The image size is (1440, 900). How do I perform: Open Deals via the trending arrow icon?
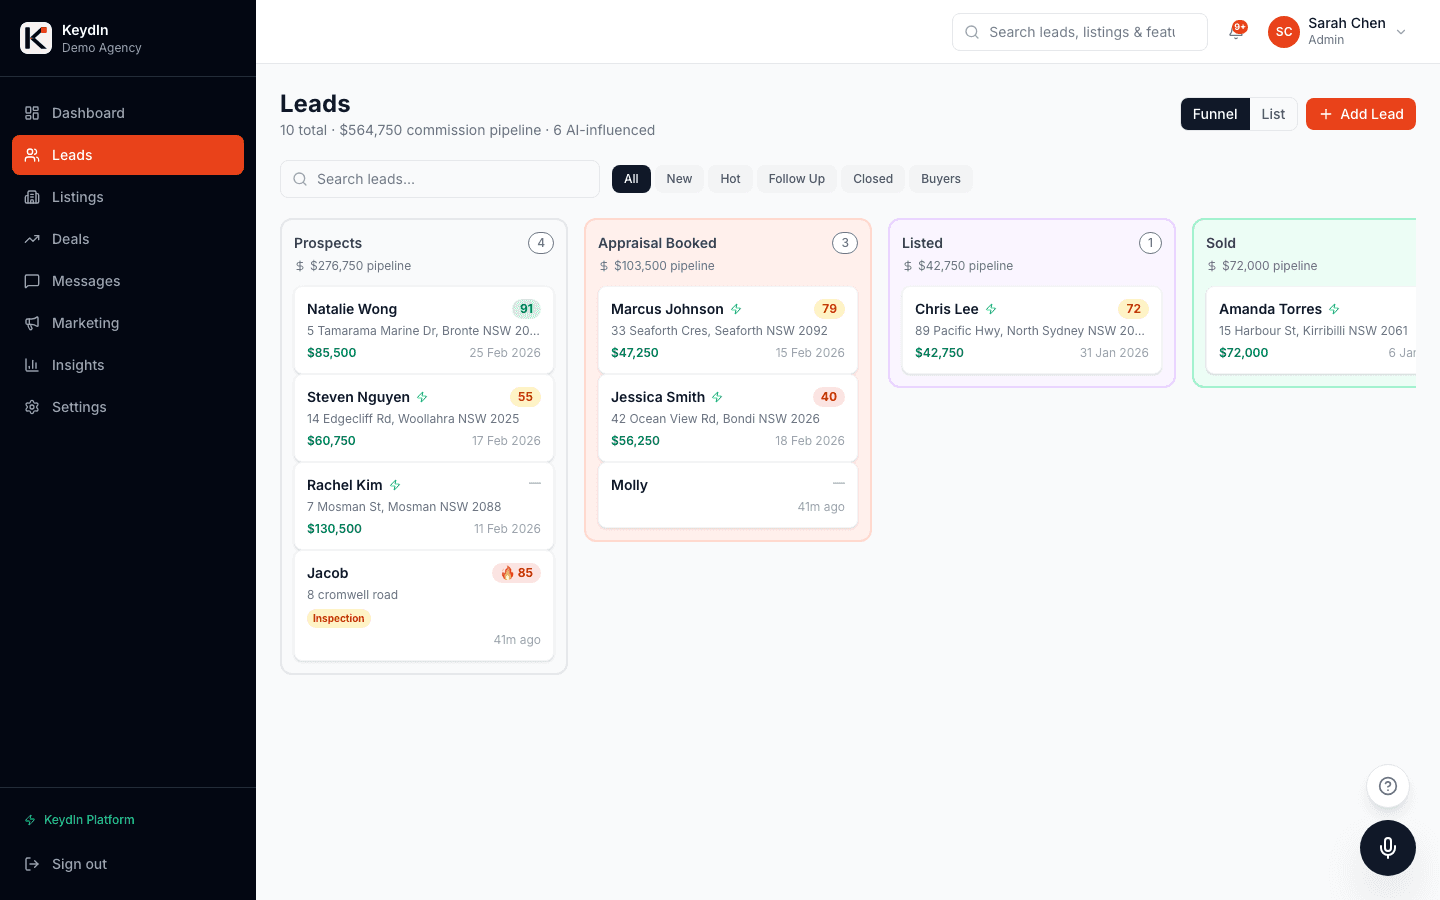tap(32, 239)
